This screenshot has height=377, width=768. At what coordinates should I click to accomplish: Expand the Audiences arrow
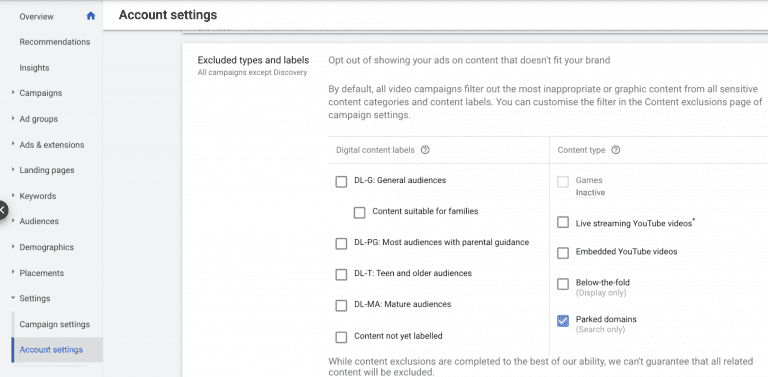click(13, 221)
